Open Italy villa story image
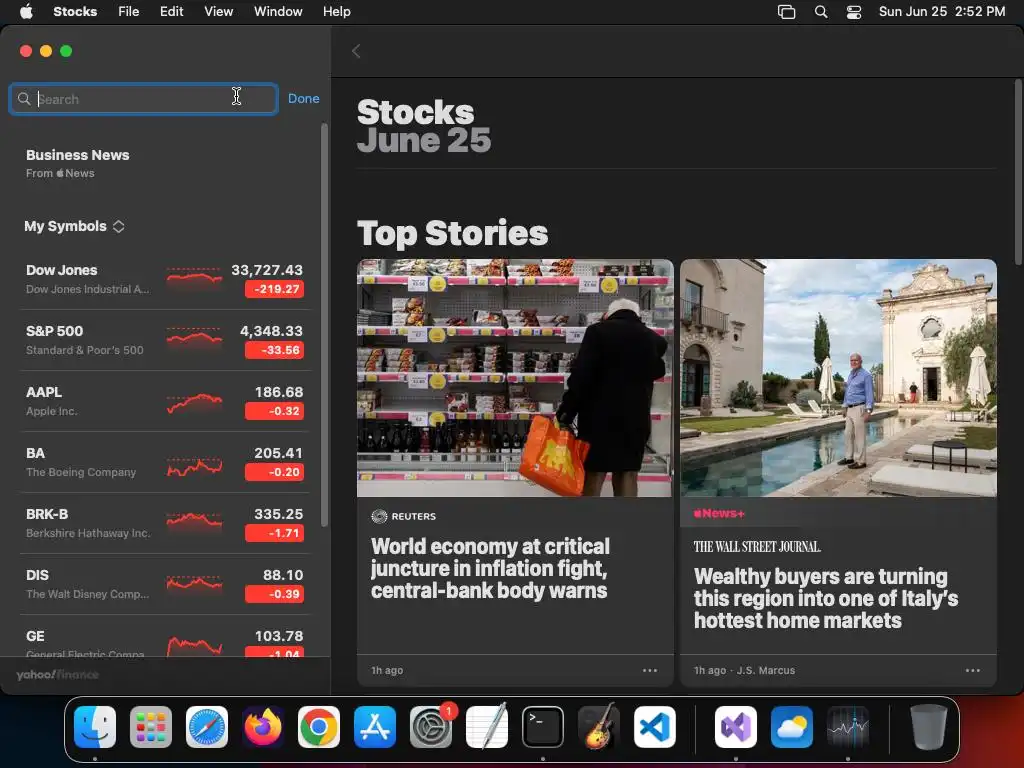 coord(839,378)
